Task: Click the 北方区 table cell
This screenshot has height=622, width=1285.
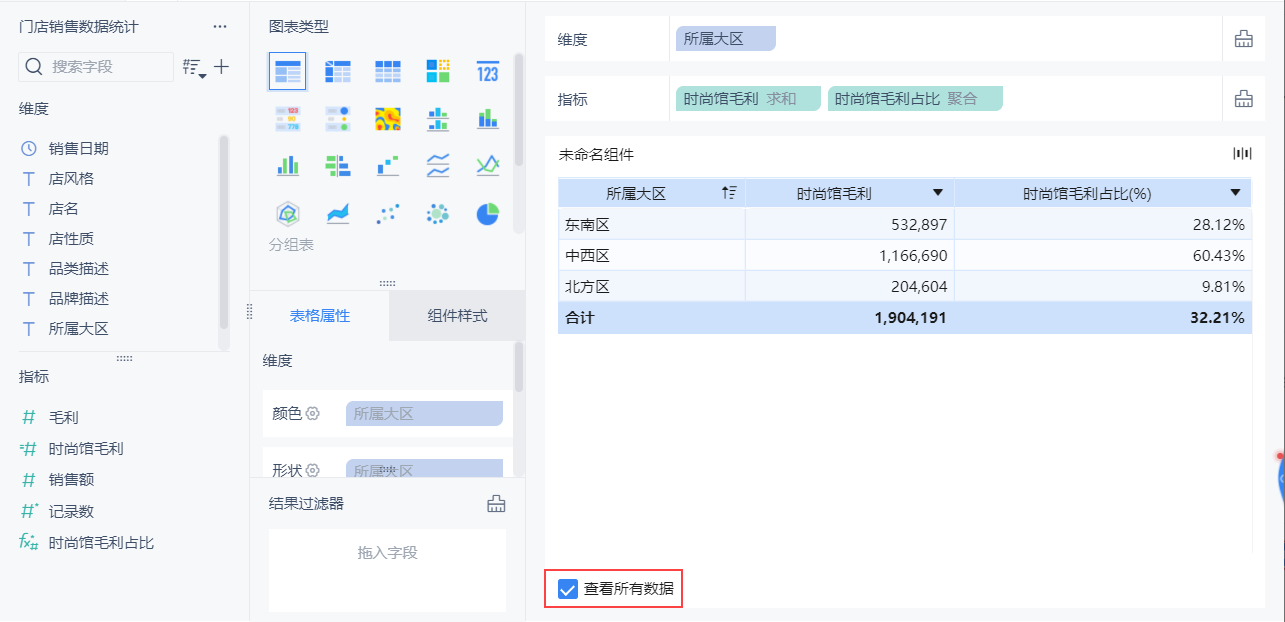Action: [652, 286]
